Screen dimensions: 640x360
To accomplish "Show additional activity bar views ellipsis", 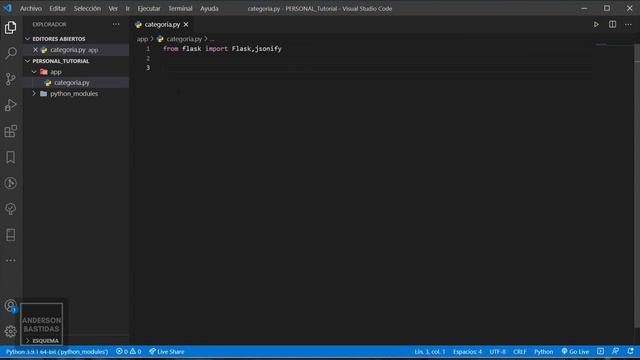I will click(11, 260).
